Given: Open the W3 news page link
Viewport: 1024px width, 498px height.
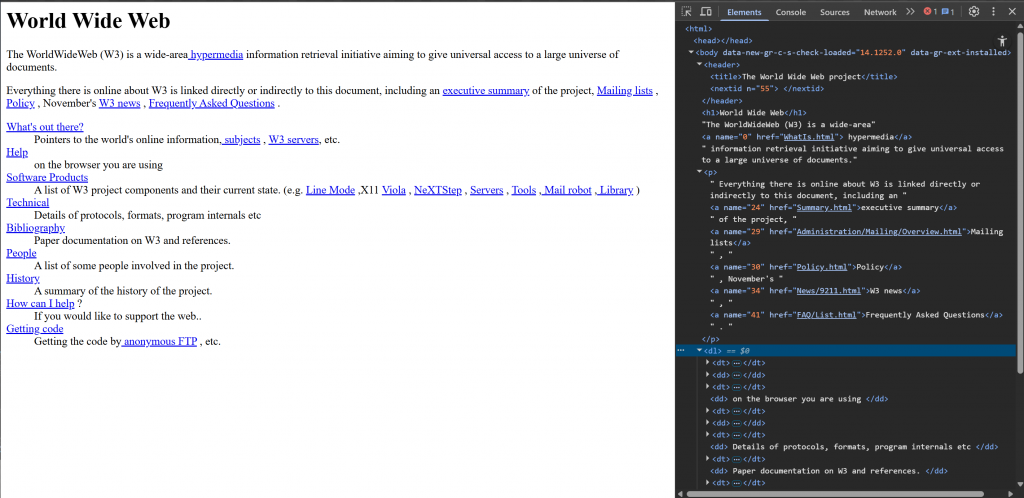Looking at the screenshot, I should [x=120, y=103].
